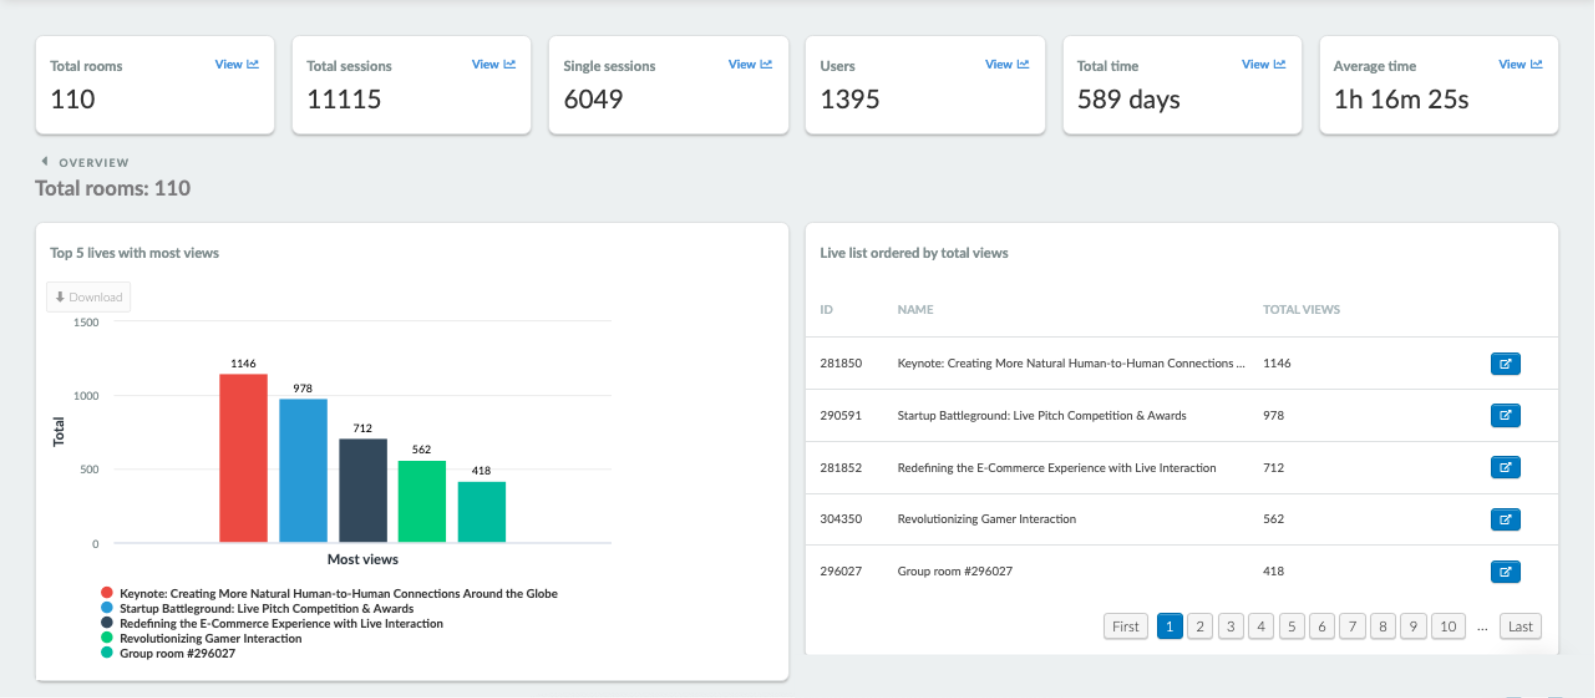1595x698 pixels.
Task: Toggle teal Group room #296027 legend dot
Action: (x=107, y=653)
